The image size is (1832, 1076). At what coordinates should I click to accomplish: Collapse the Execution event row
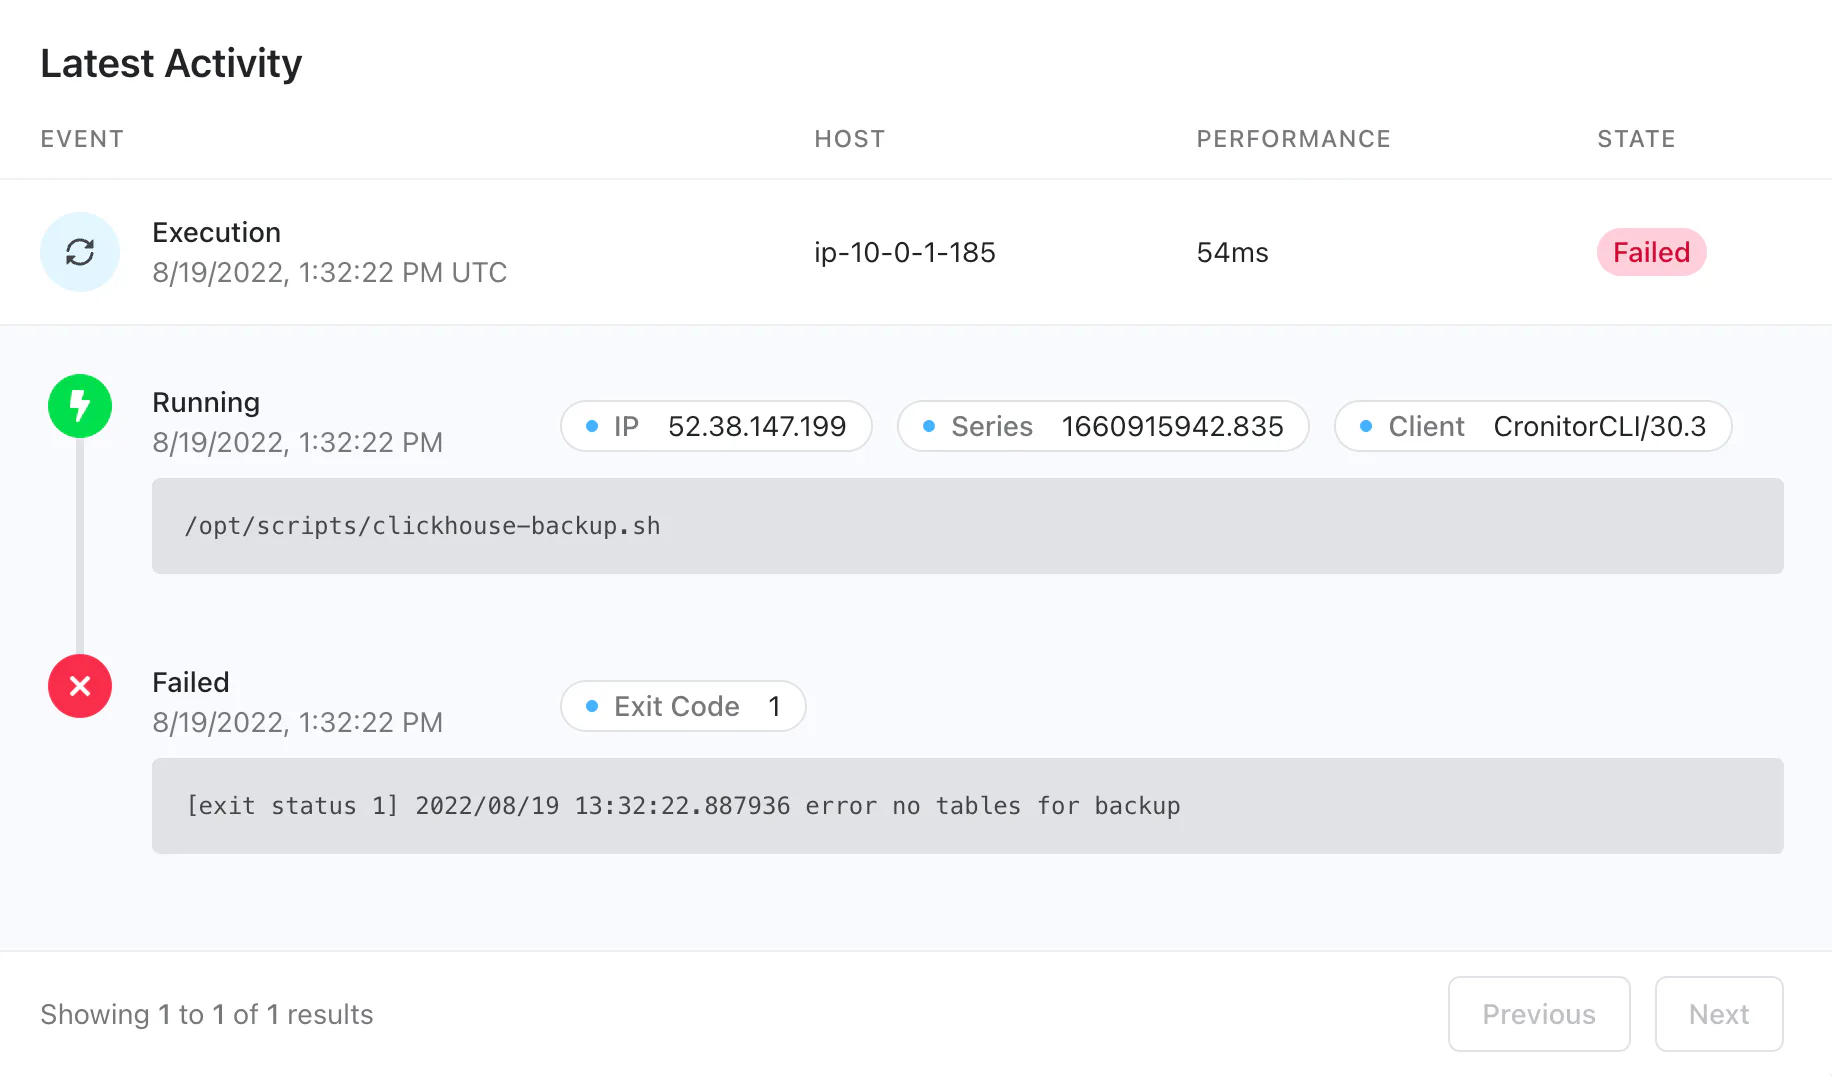tap(916, 252)
